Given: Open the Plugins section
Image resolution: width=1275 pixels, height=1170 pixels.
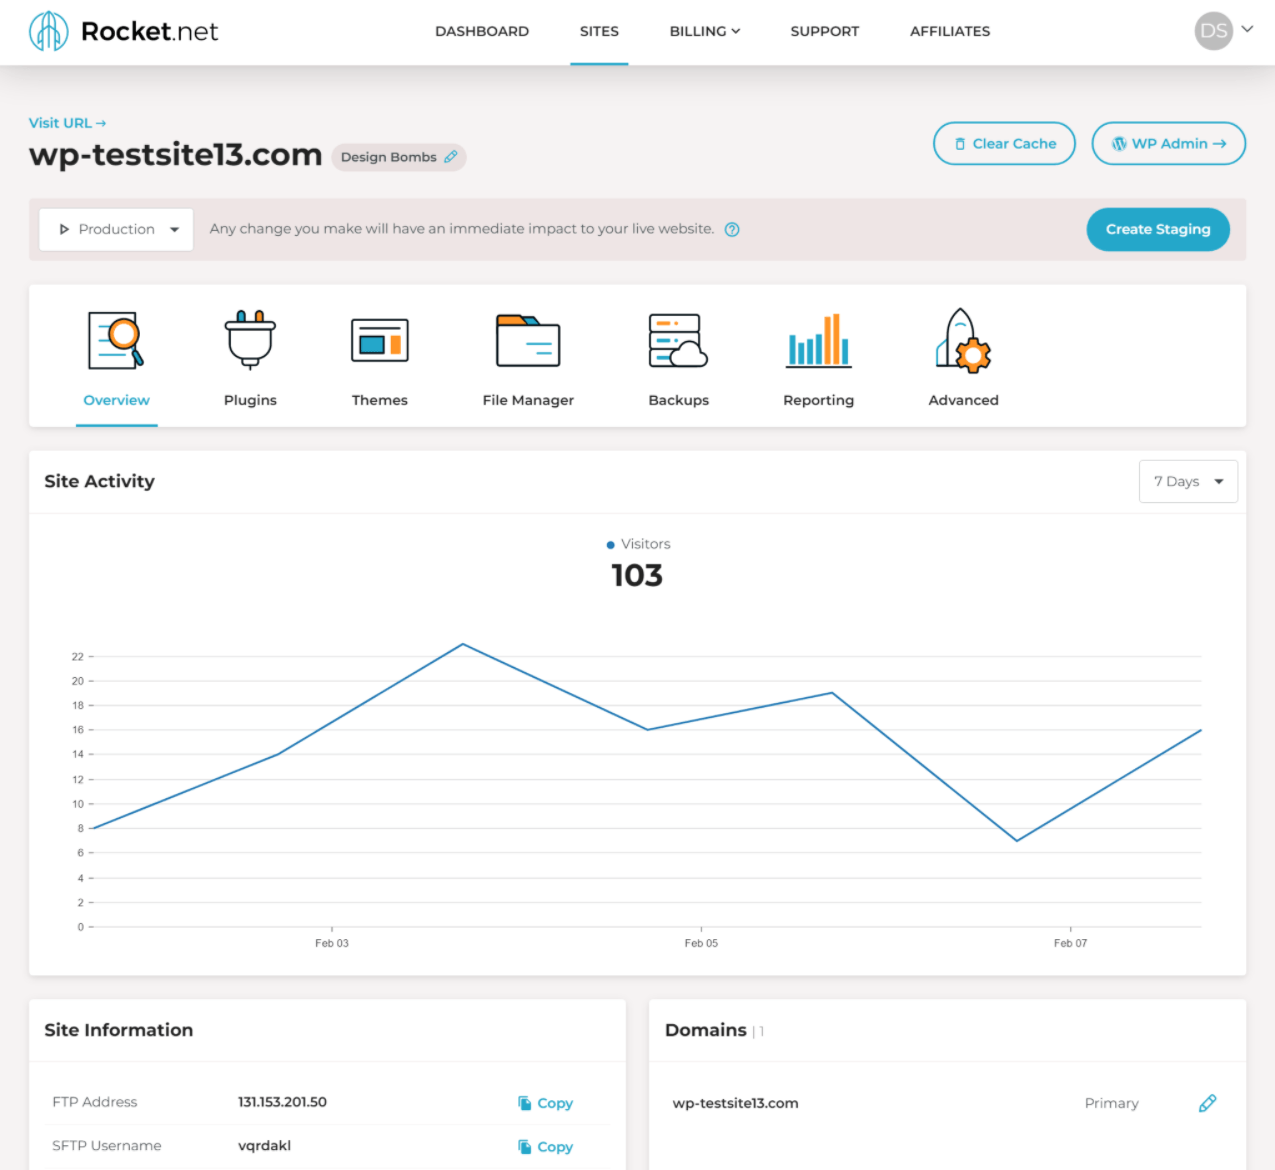Looking at the screenshot, I should [x=250, y=355].
